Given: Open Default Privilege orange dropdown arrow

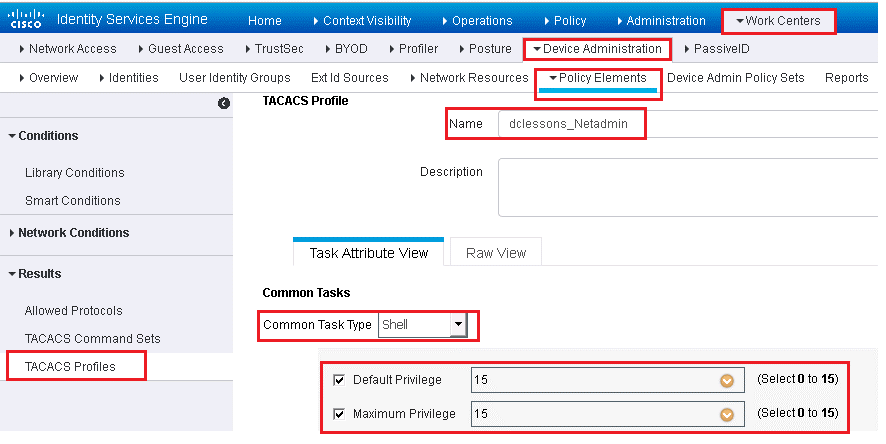Looking at the screenshot, I should coord(727,381).
